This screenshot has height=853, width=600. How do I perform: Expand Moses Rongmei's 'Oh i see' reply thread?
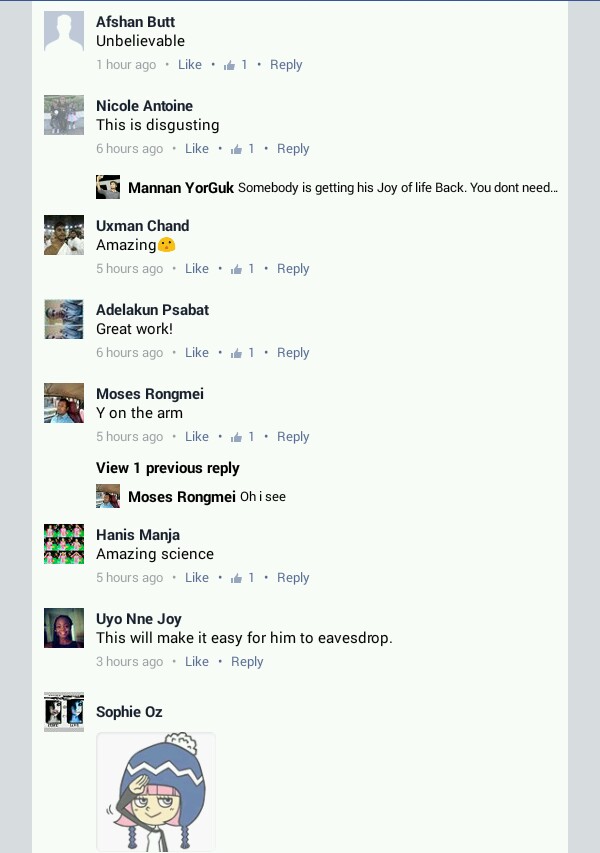point(263,497)
